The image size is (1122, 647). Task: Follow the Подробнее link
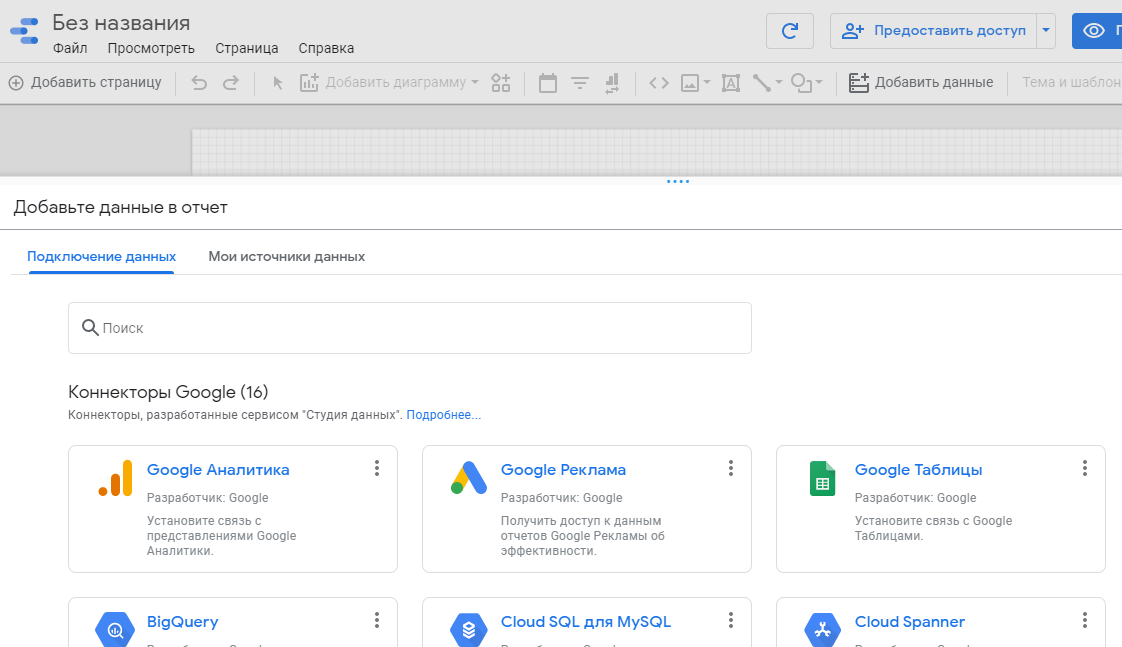coord(444,415)
